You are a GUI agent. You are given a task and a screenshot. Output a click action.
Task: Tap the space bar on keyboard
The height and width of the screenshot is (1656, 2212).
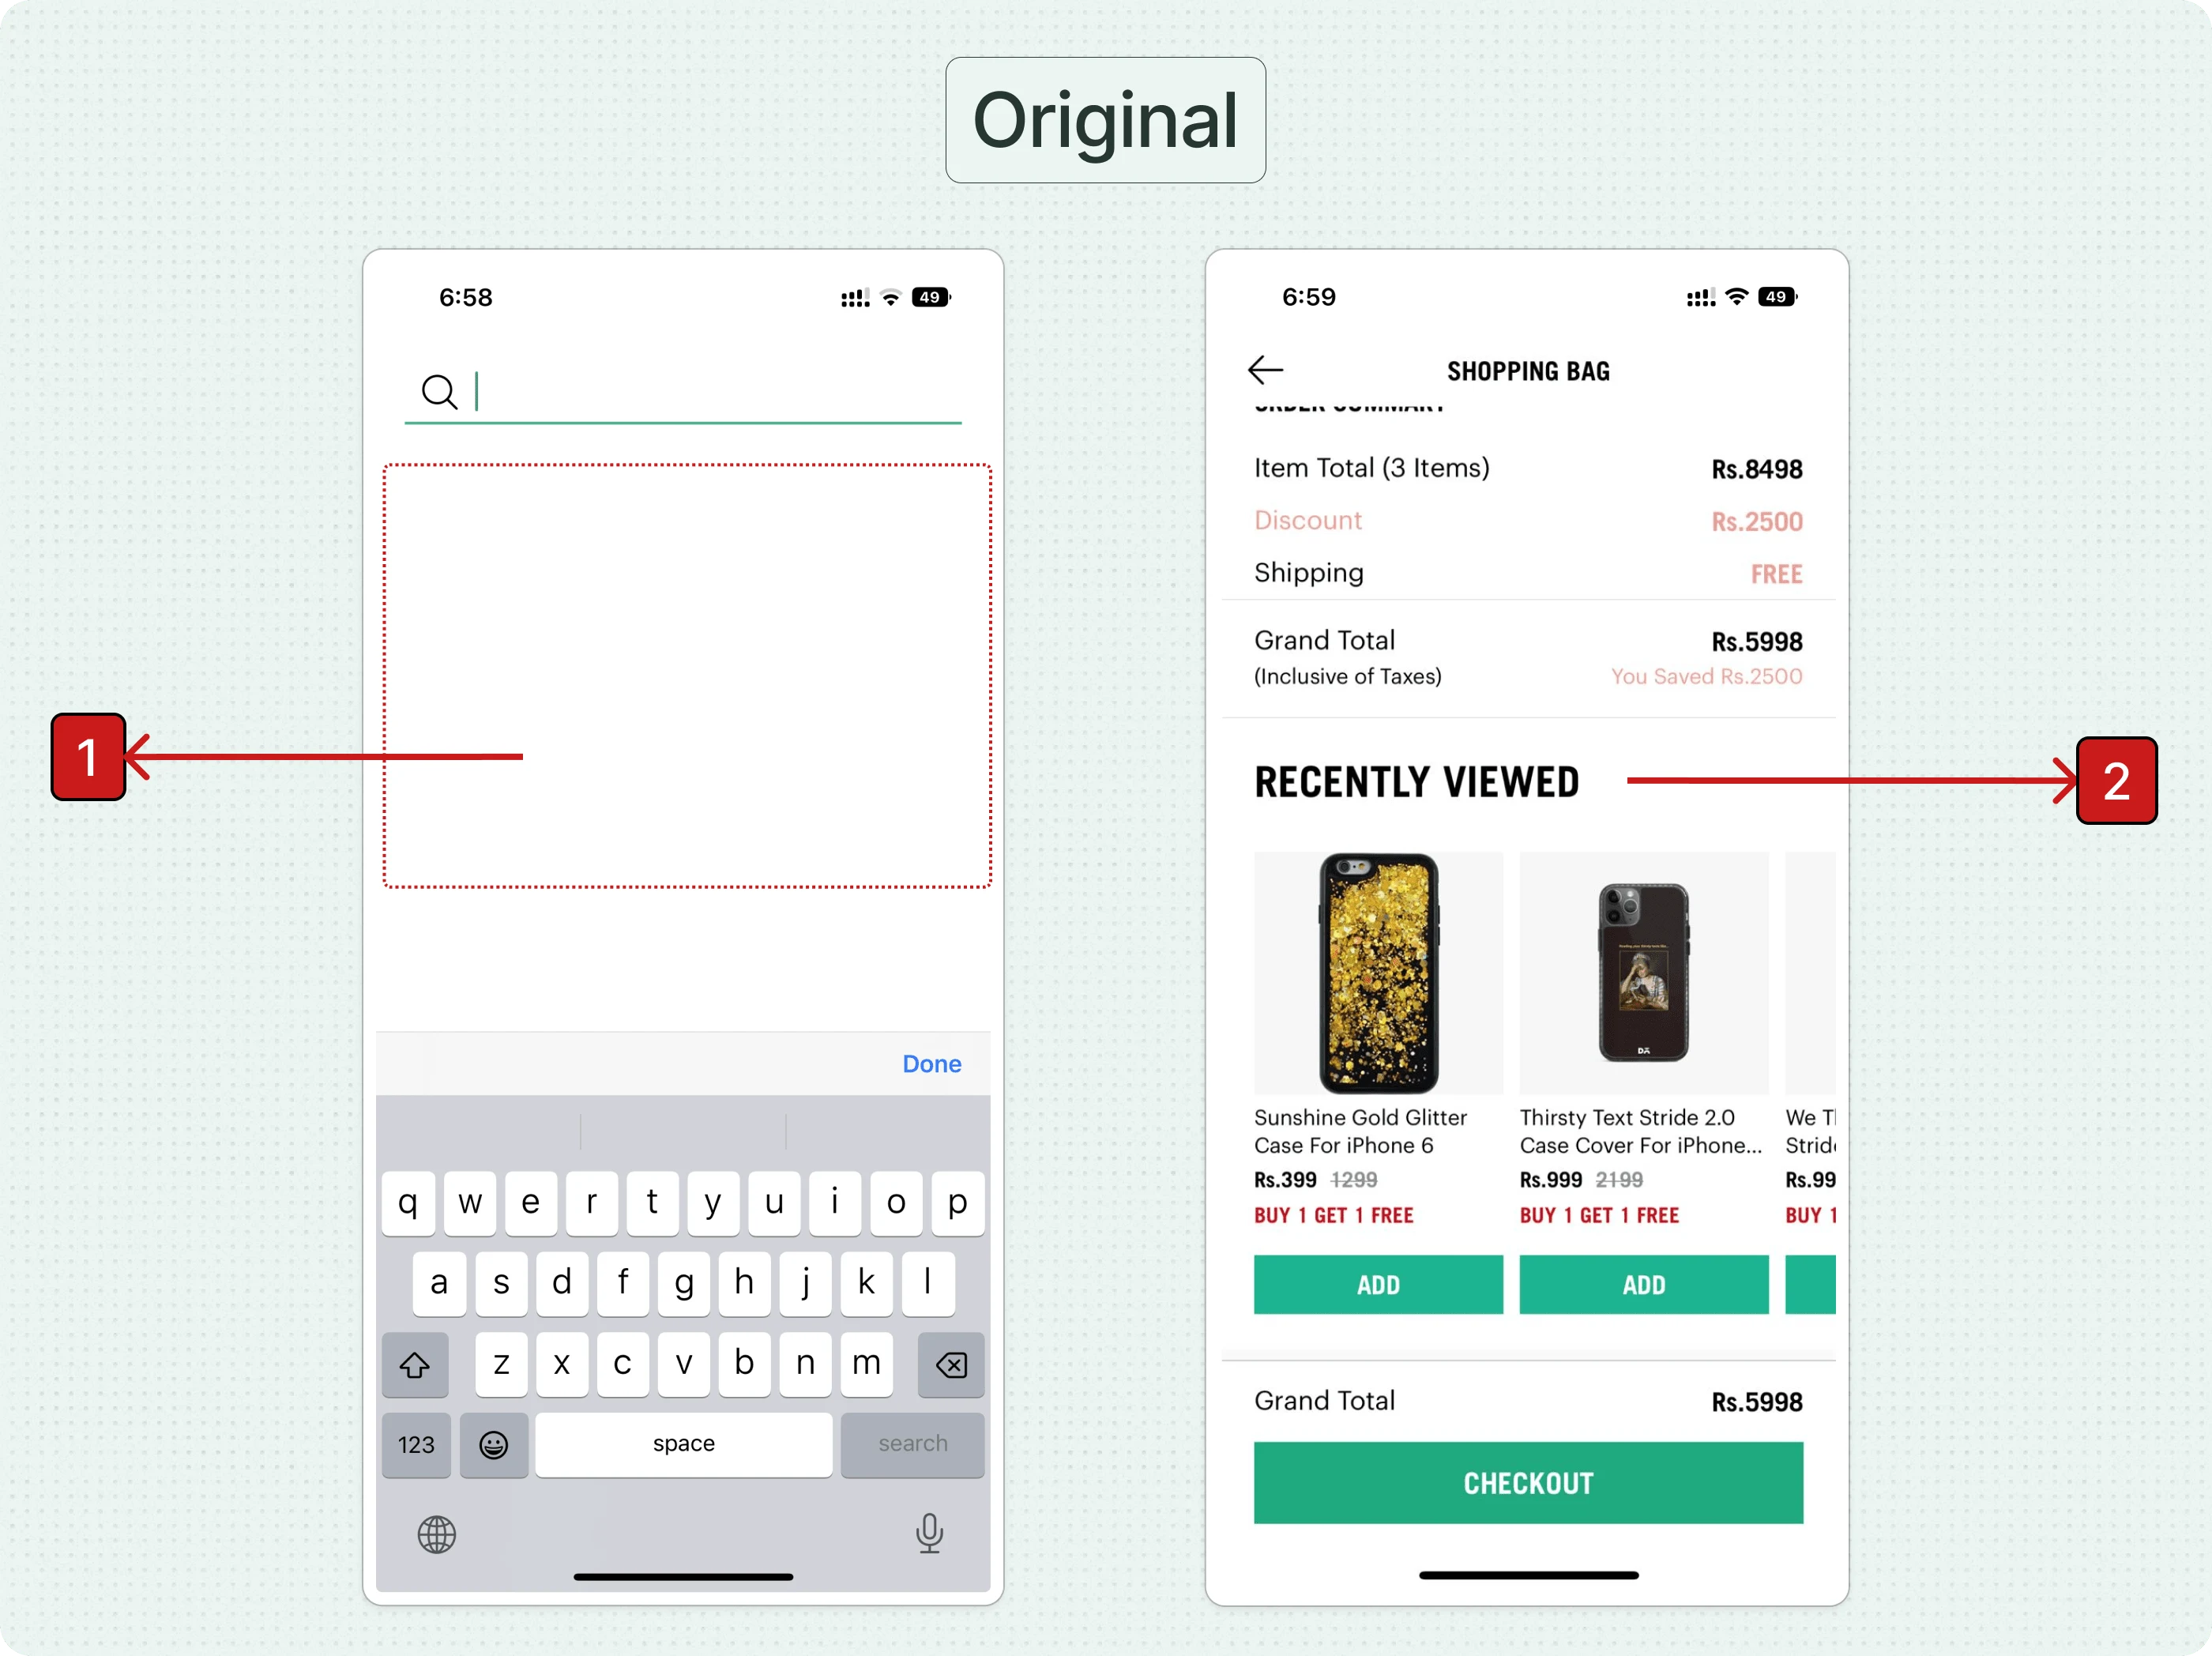point(683,1443)
